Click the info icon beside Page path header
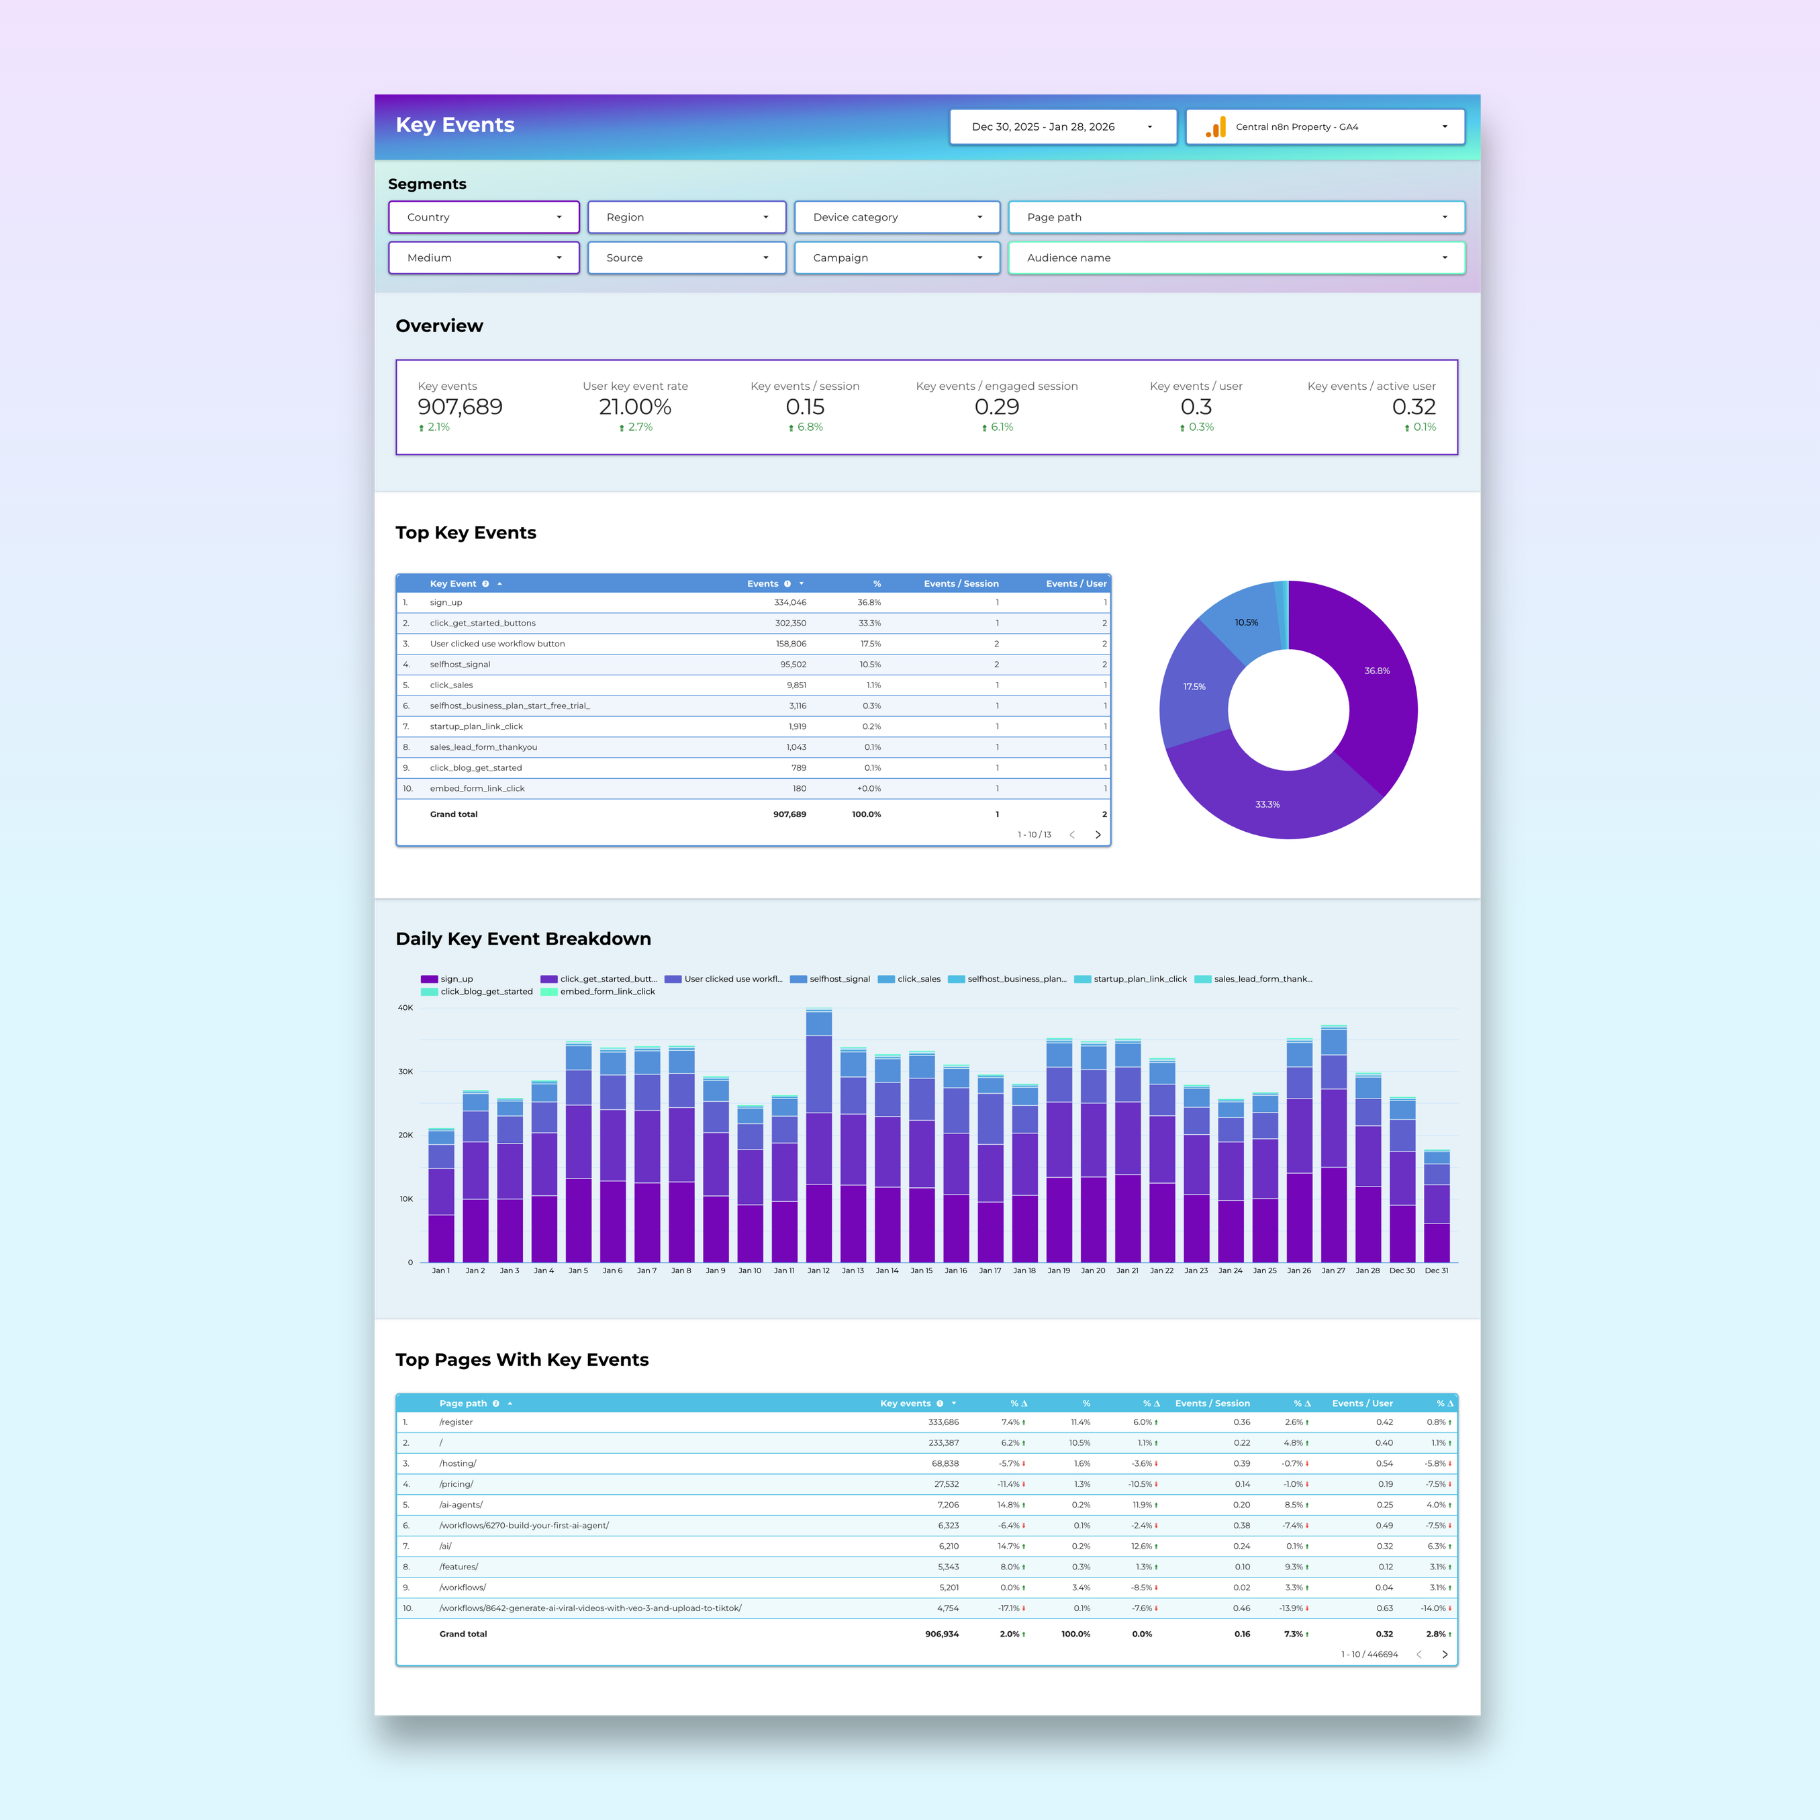Image resolution: width=1820 pixels, height=1820 pixels. click(x=495, y=1403)
